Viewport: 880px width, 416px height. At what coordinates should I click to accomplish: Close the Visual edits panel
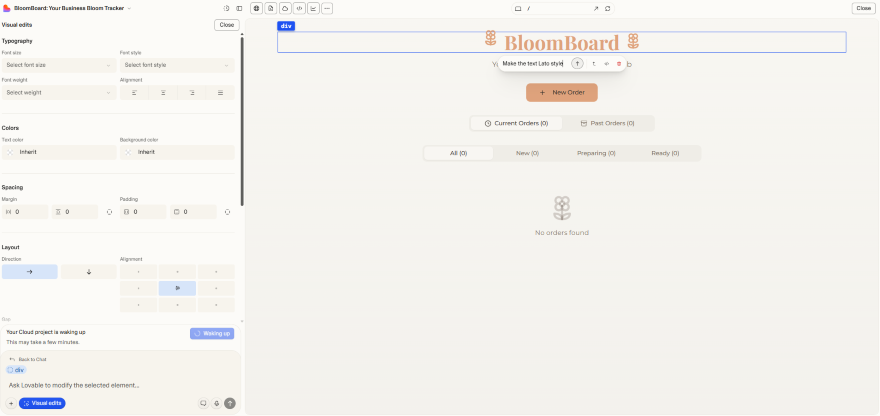pyautogui.click(x=227, y=25)
